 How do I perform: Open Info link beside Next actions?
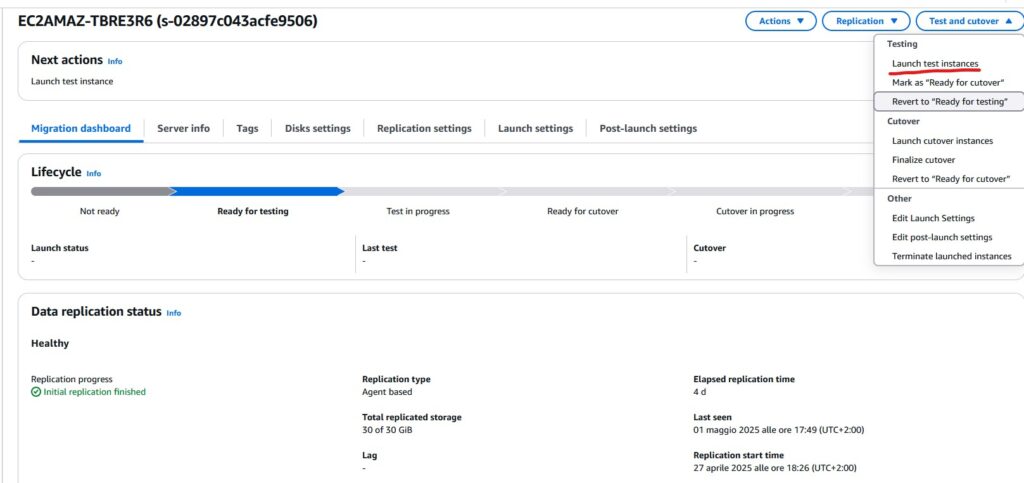pyautogui.click(x=115, y=61)
